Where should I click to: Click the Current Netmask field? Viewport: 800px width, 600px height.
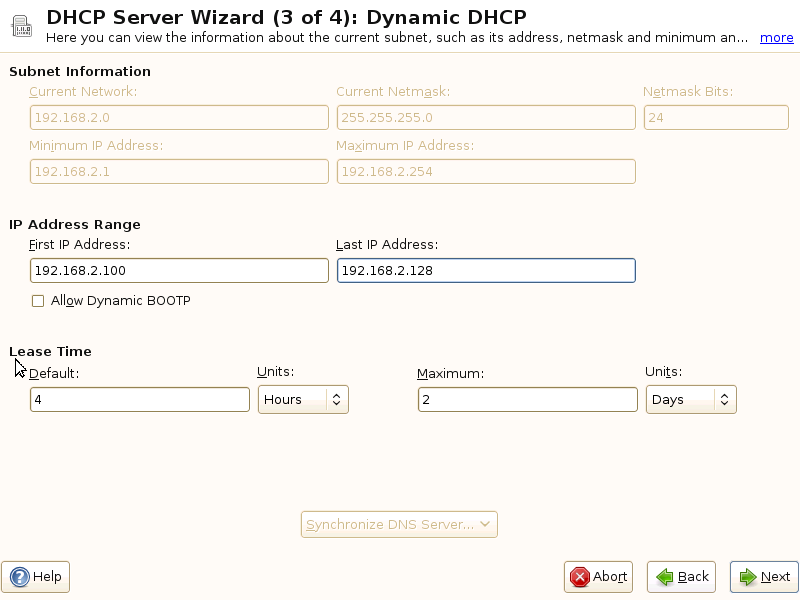coord(486,118)
